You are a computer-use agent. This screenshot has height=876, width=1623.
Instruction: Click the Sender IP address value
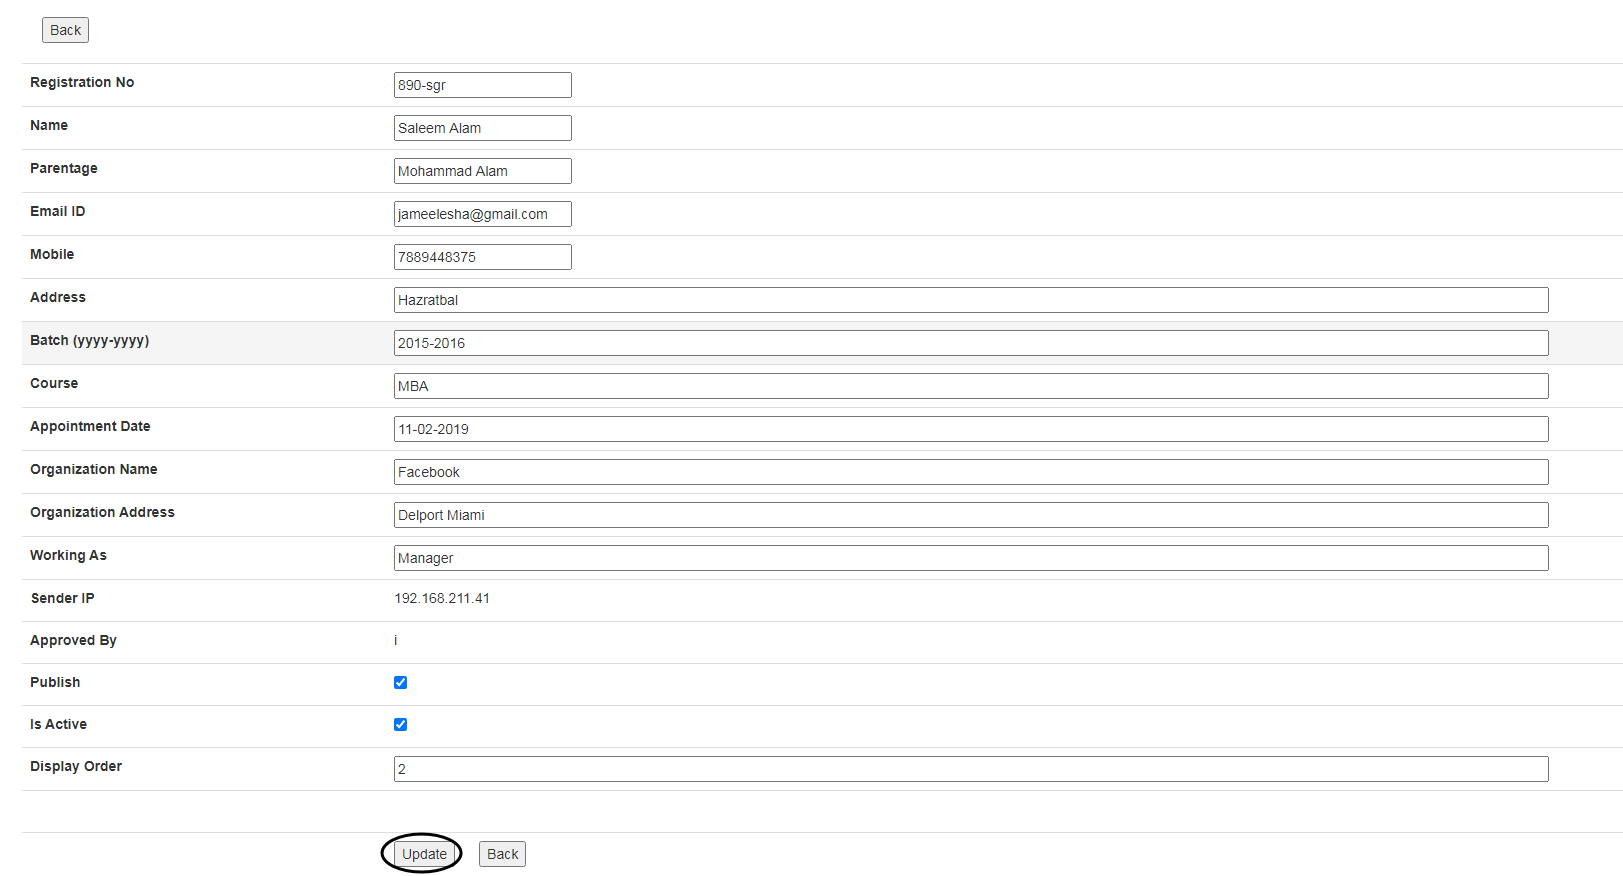tap(442, 599)
